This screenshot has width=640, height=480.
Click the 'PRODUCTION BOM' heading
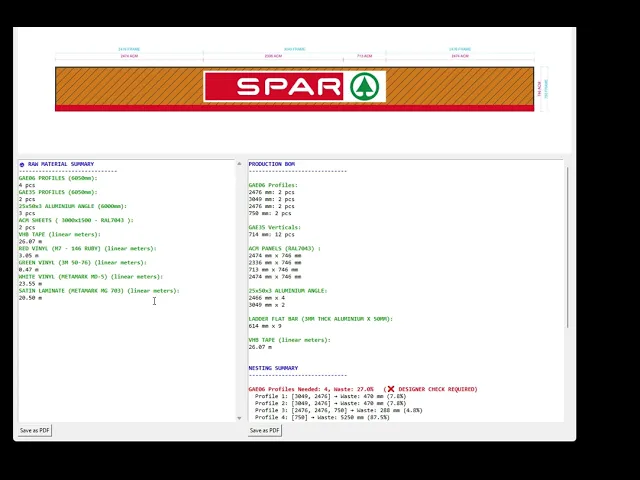point(271,164)
